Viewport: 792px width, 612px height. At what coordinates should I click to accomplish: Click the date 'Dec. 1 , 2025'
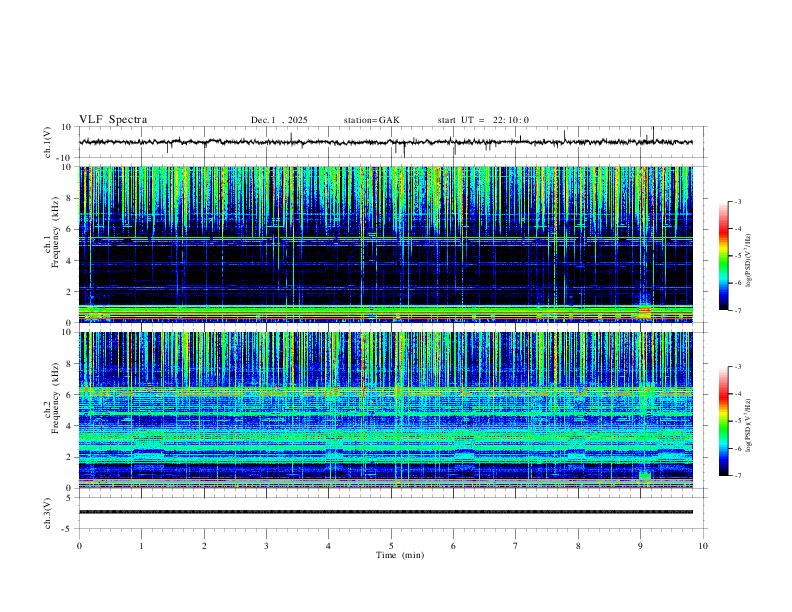(x=279, y=120)
